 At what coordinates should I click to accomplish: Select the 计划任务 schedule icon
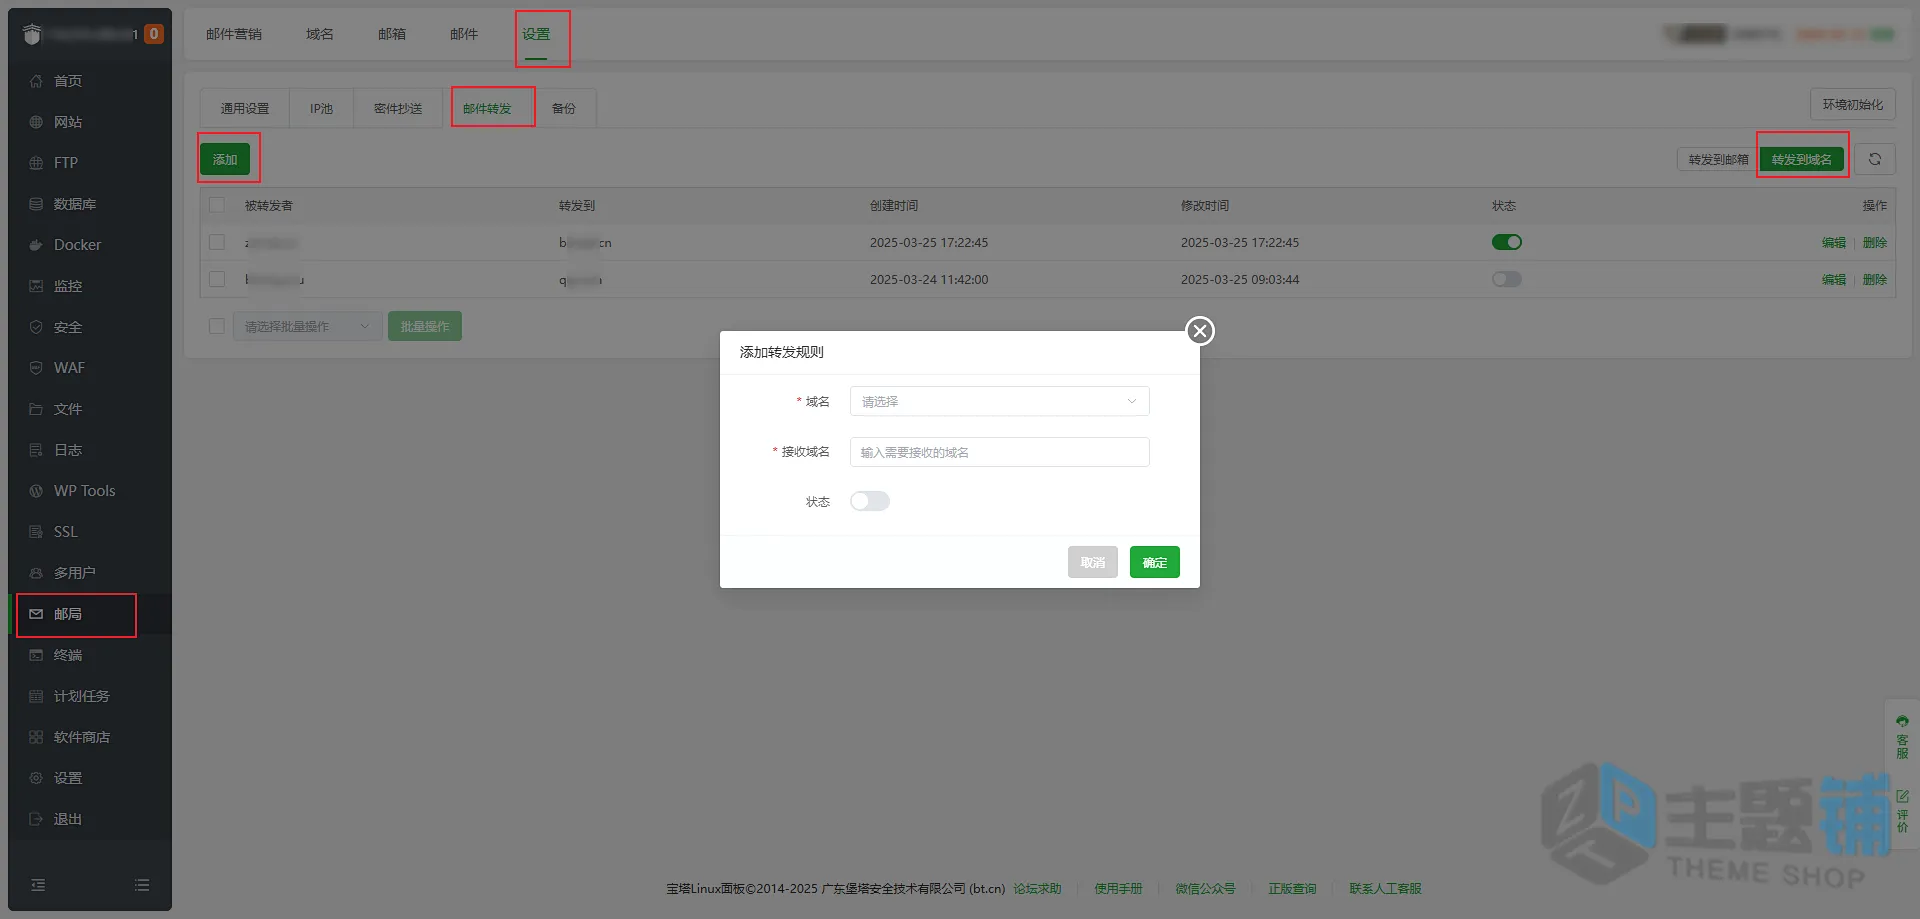click(x=36, y=696)
